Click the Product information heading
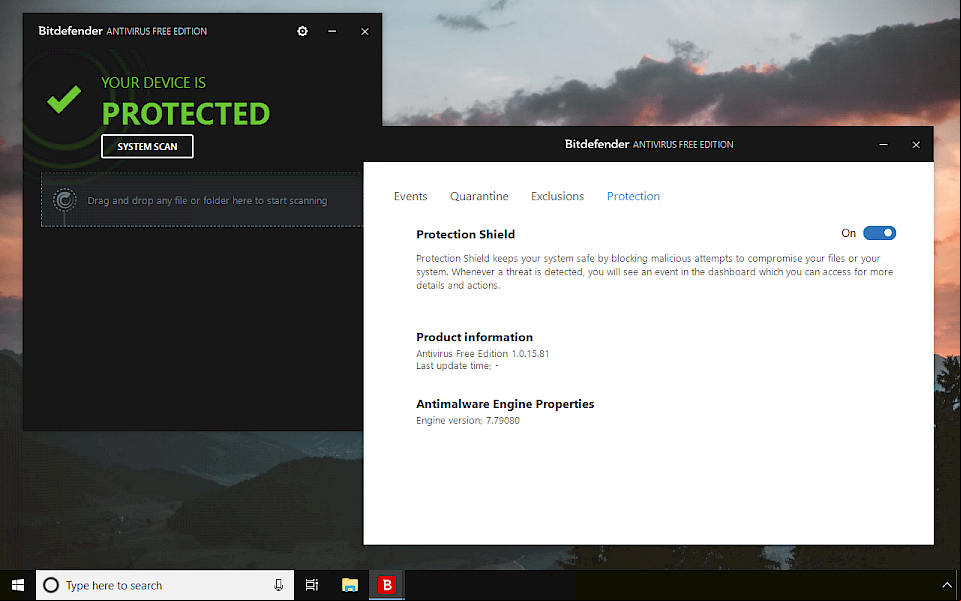This screenshot has height=601, width=961. click(x=474, y=337)
